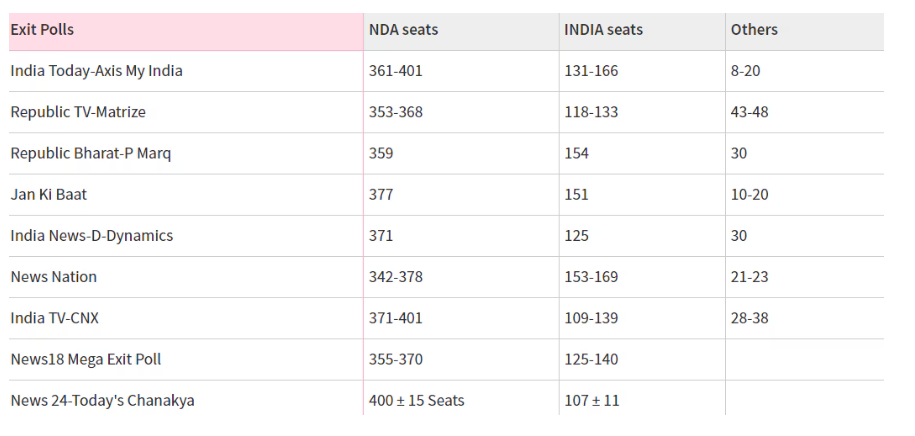Select the 400 ± 15 Seats cell

[416, 400]
